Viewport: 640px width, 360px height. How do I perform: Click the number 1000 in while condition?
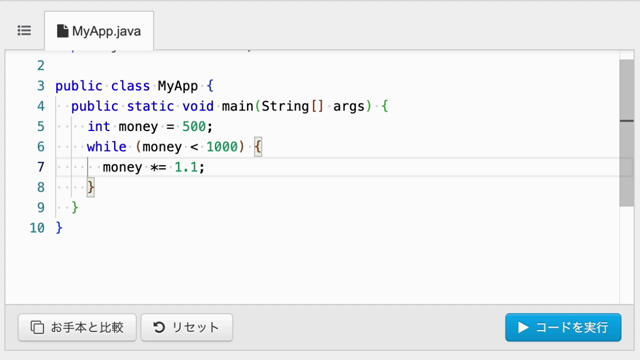[x=222, y=147]
